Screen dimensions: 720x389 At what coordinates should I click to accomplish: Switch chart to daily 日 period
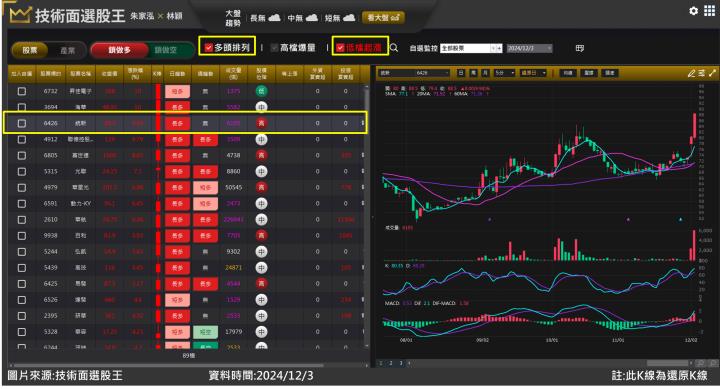(461, 73)
